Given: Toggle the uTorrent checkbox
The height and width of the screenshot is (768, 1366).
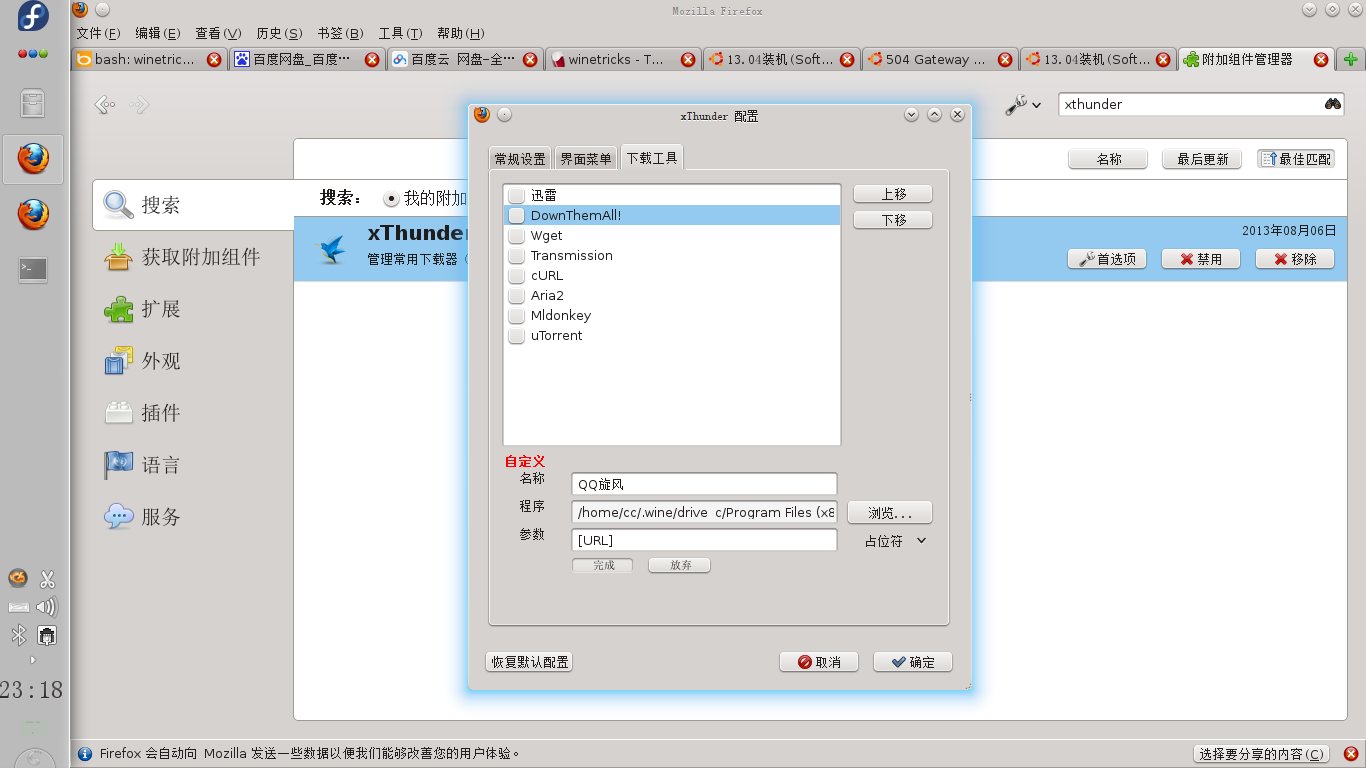Looking at the screenshot, I should [x=516, y=336].
